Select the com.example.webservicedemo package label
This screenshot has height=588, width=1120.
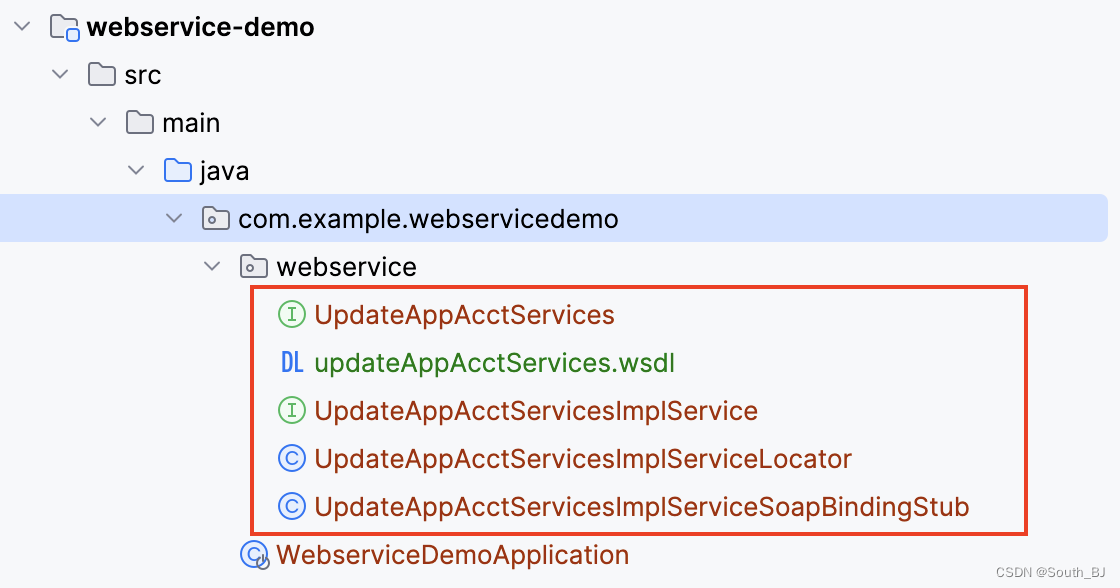point(429,219)
